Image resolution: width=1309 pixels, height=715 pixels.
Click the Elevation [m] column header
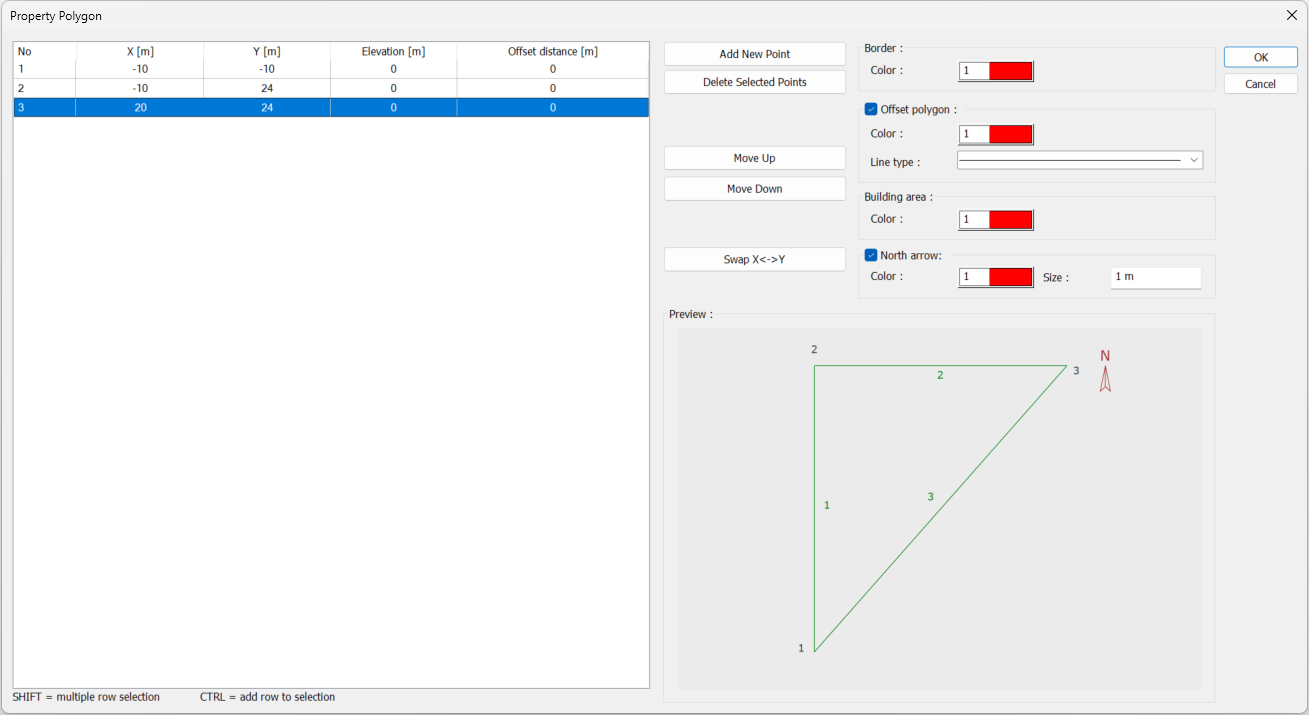click(393, 51)
